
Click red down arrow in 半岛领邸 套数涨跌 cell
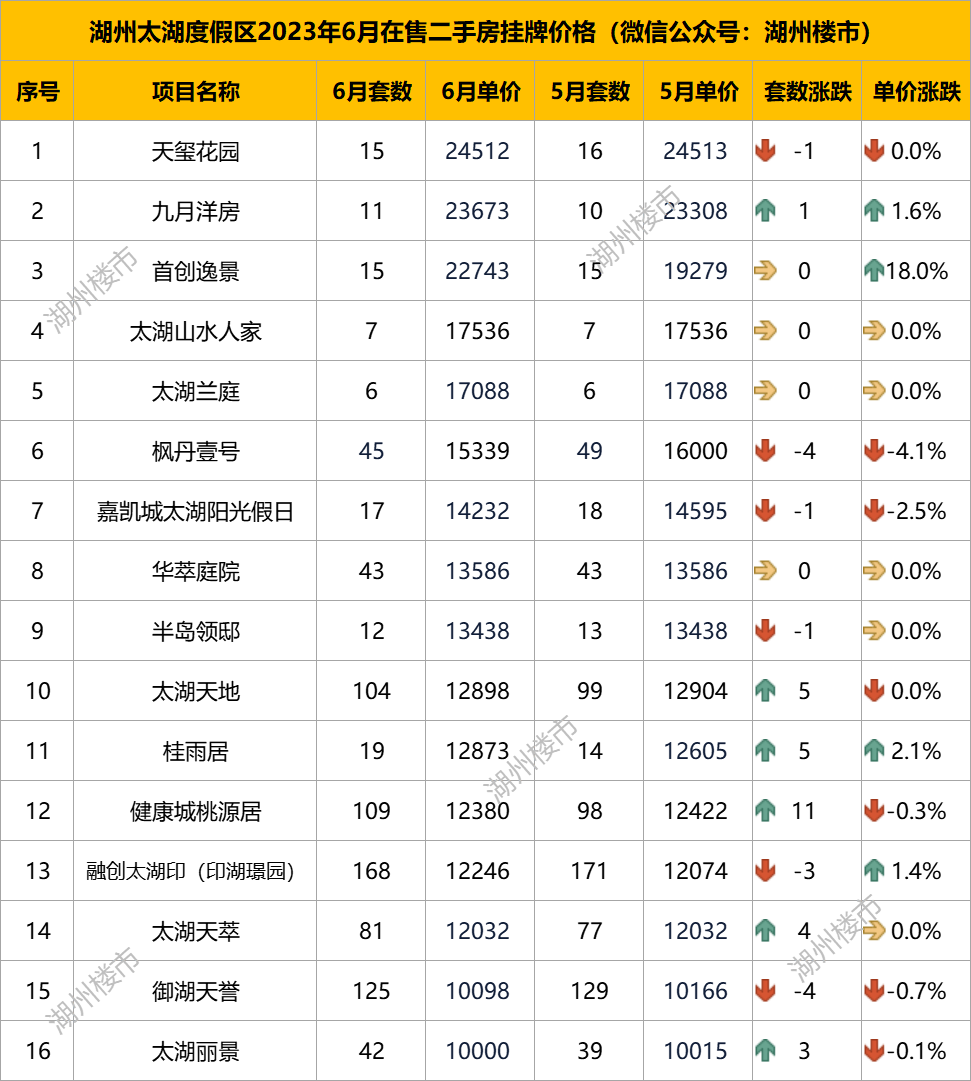click(765, 630)
